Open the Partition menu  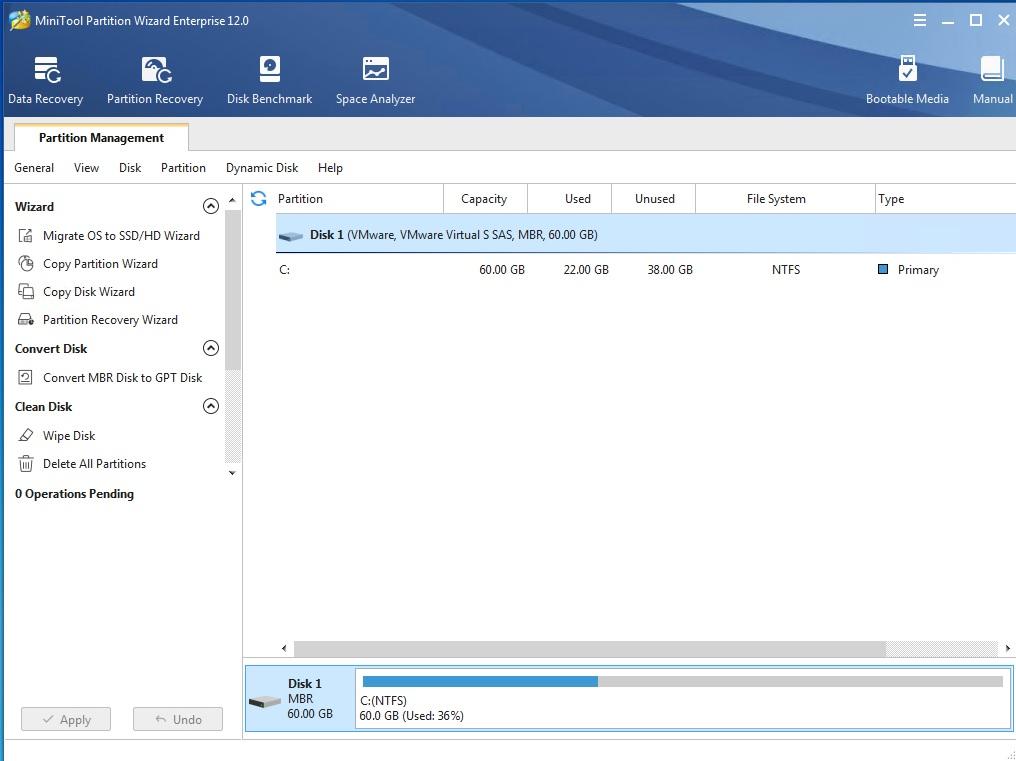coord(183,168)
